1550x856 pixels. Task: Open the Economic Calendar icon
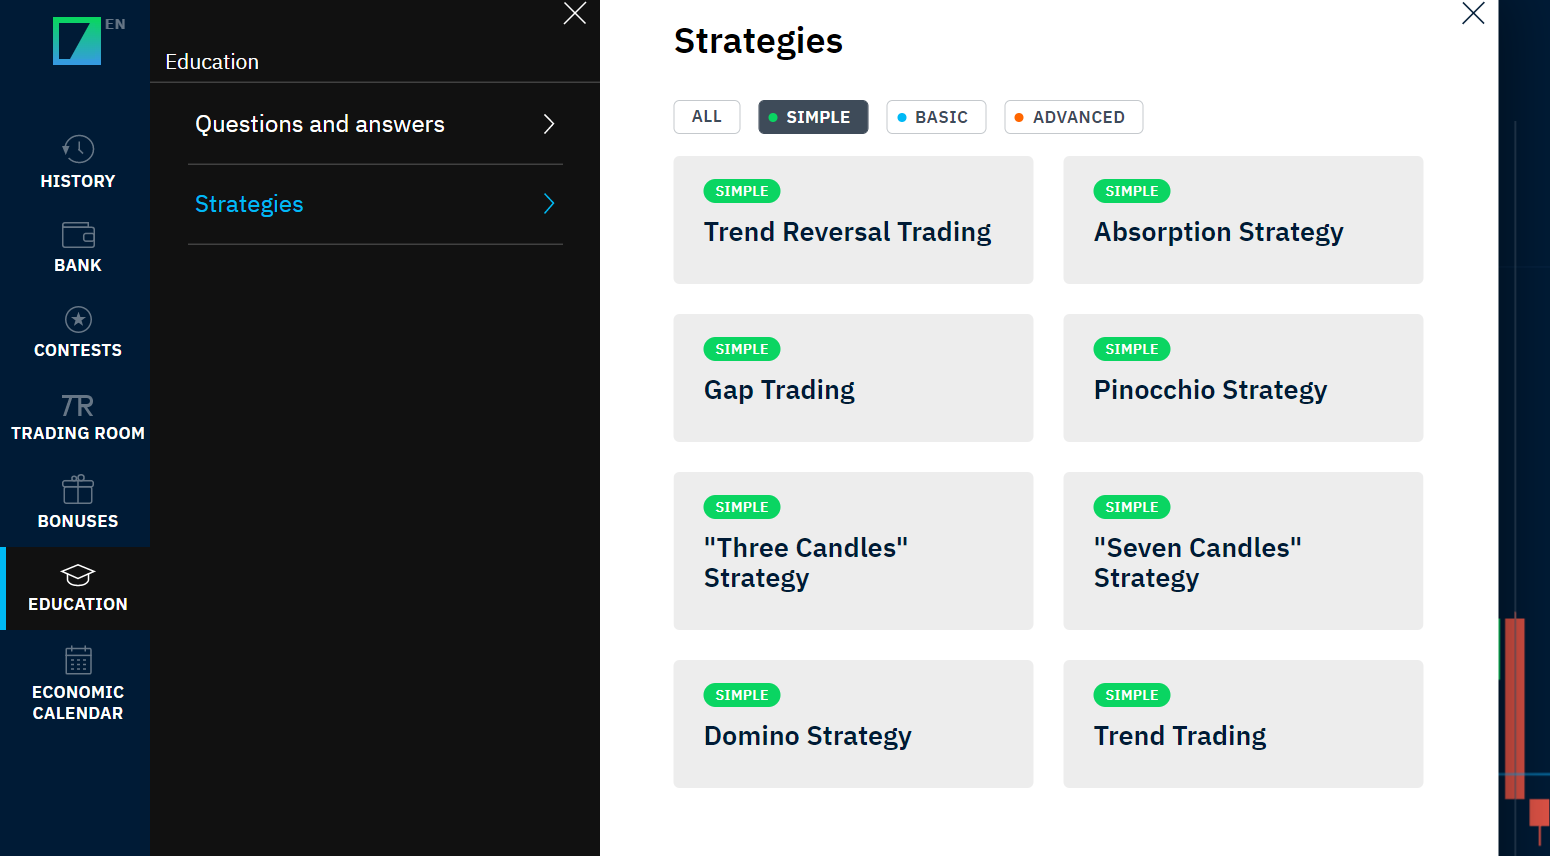coord(78,661)
